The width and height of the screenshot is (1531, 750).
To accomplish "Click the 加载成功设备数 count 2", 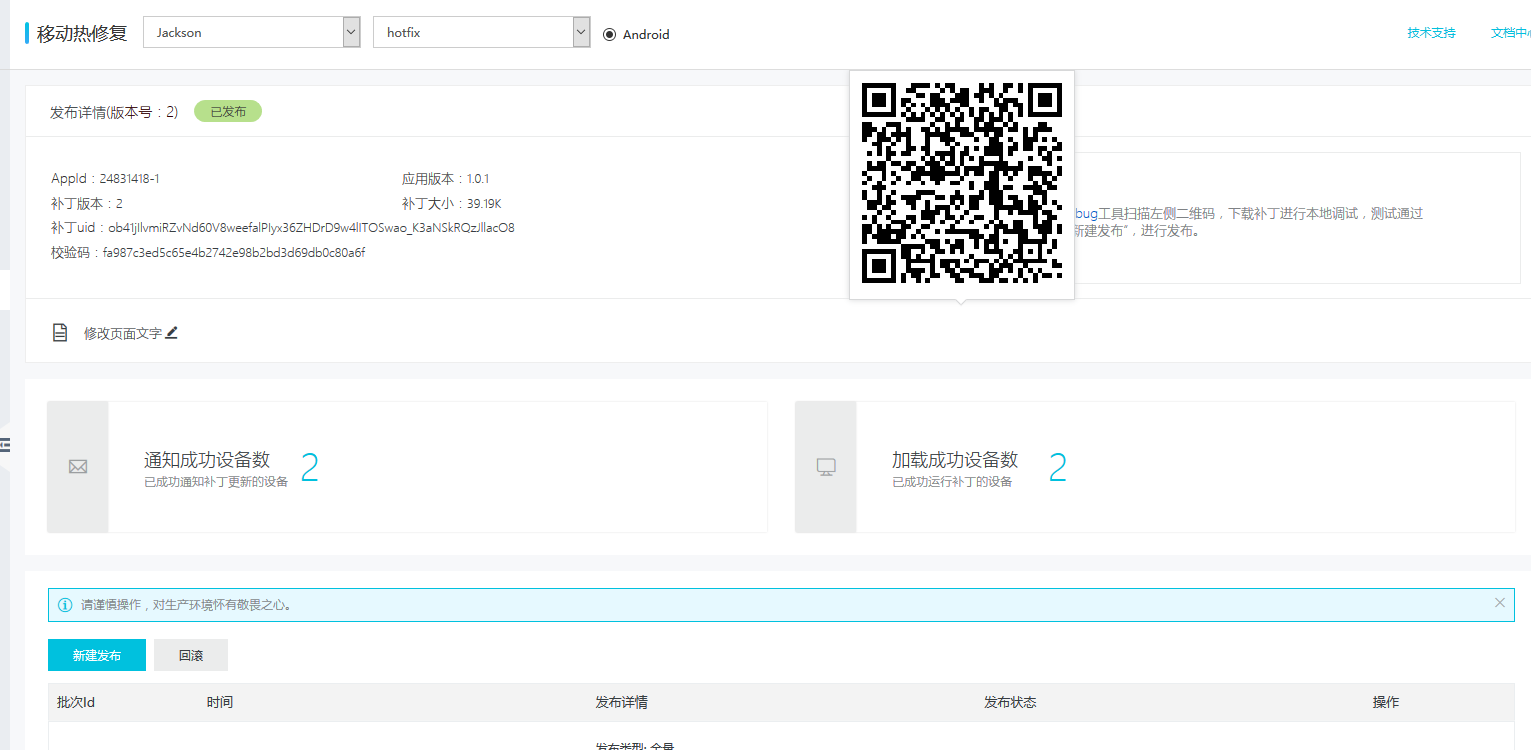I will click(x=1057, y=468).
